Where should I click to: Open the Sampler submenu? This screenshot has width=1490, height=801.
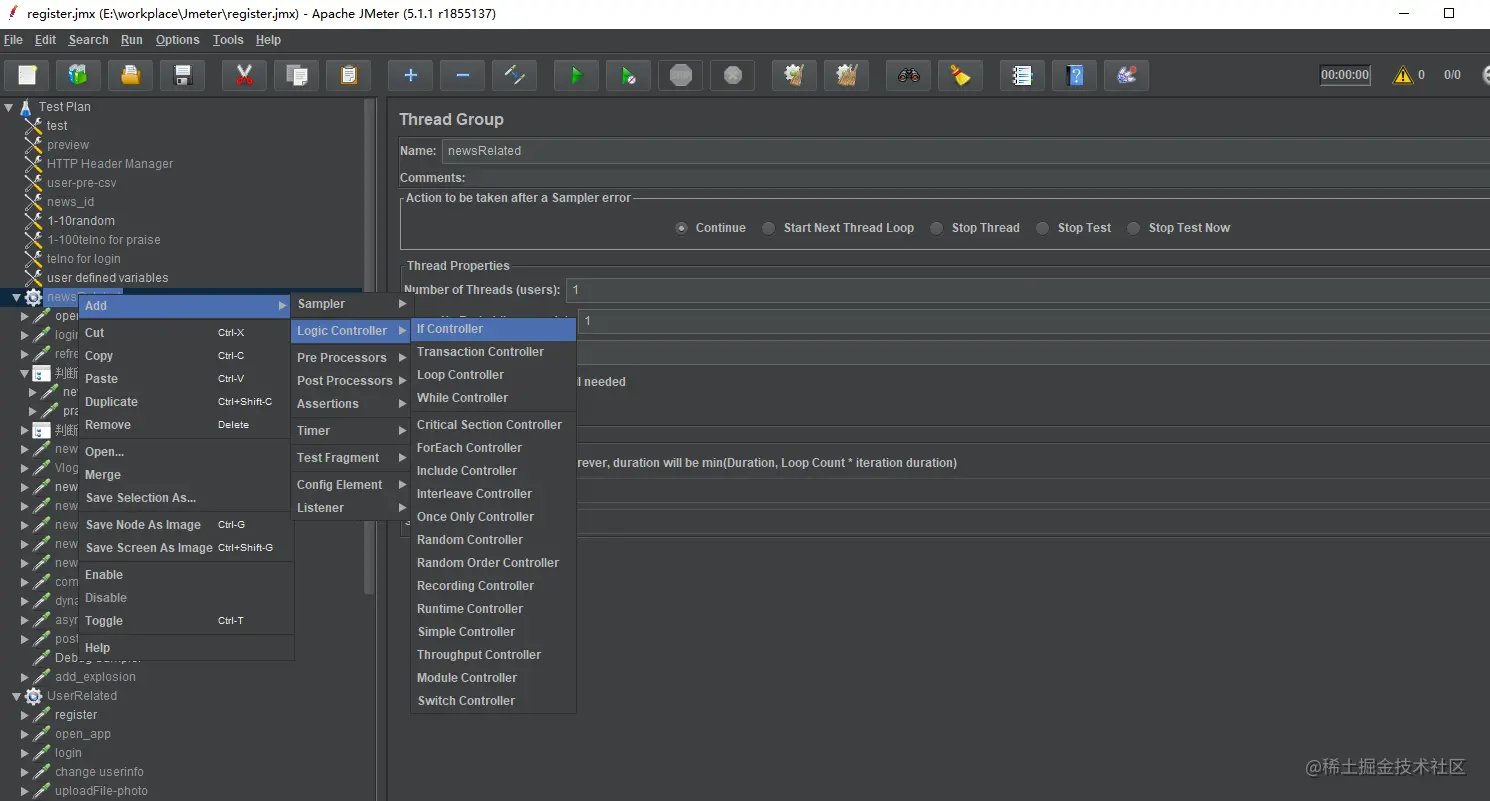351,304
